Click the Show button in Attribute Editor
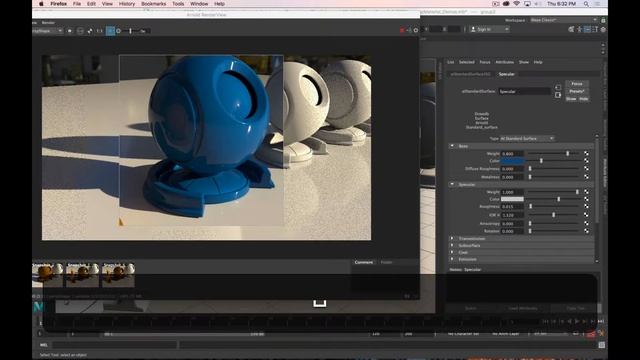640x360 pixels. [x=571, y=99]
